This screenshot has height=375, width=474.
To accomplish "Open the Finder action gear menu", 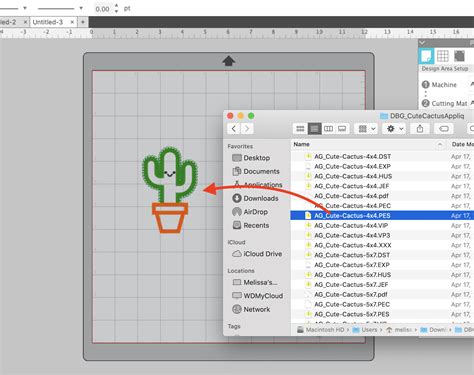I will click(394, 129).
